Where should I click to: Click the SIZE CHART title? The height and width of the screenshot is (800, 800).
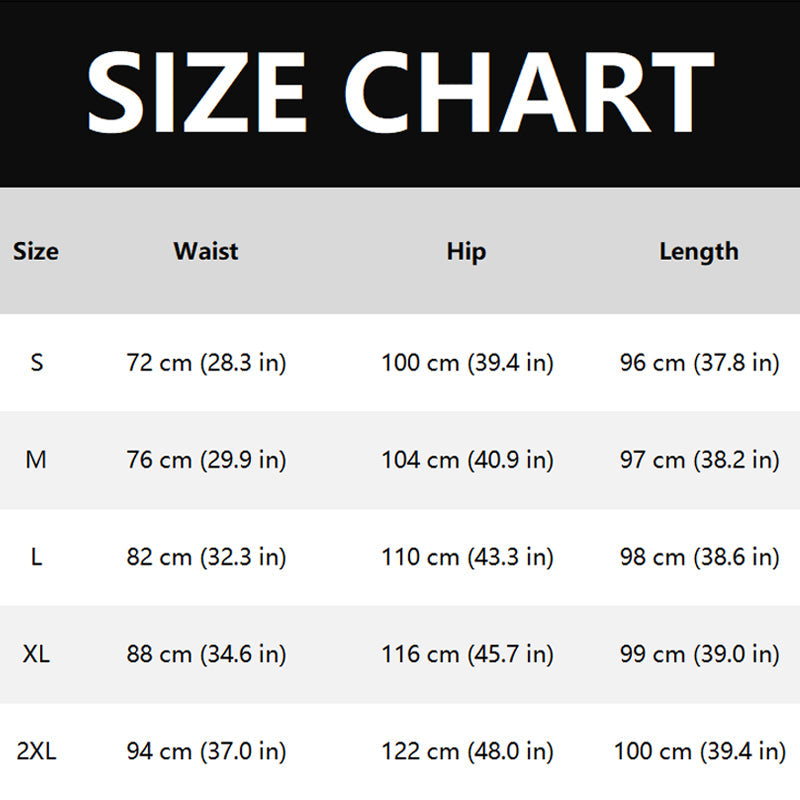click(400, 92)
